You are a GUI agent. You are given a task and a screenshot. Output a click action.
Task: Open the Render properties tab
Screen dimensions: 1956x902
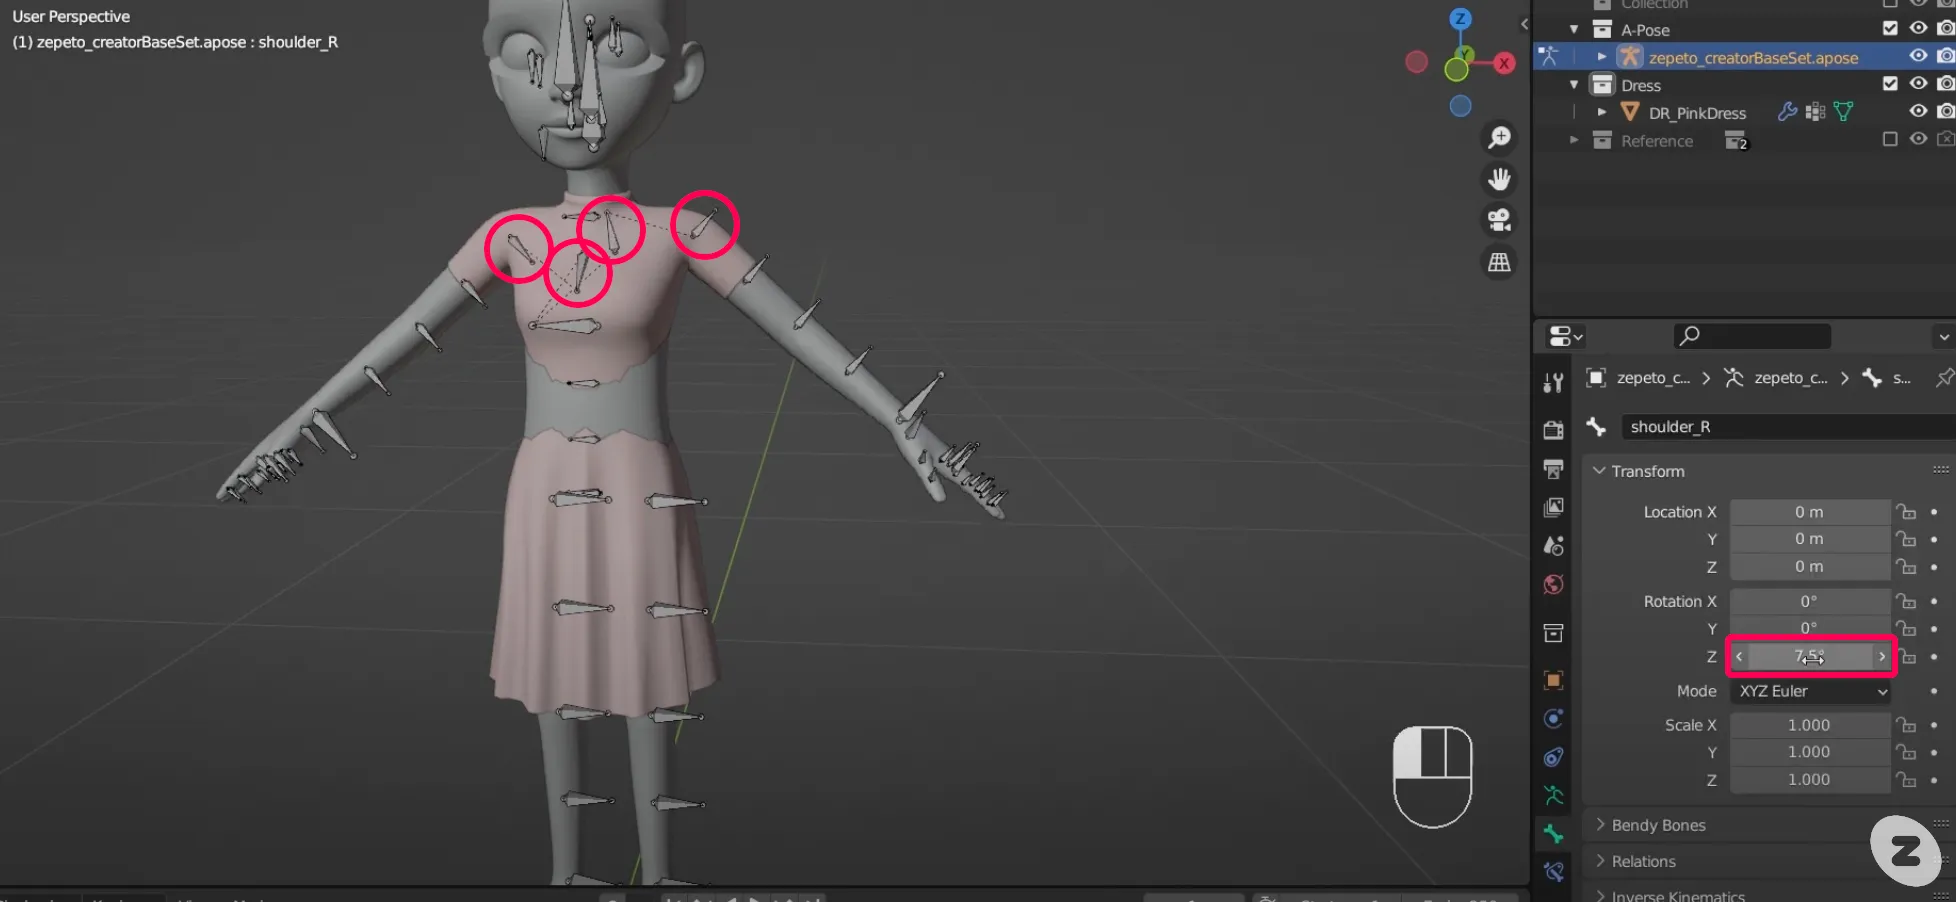[x=1553, y=430]
